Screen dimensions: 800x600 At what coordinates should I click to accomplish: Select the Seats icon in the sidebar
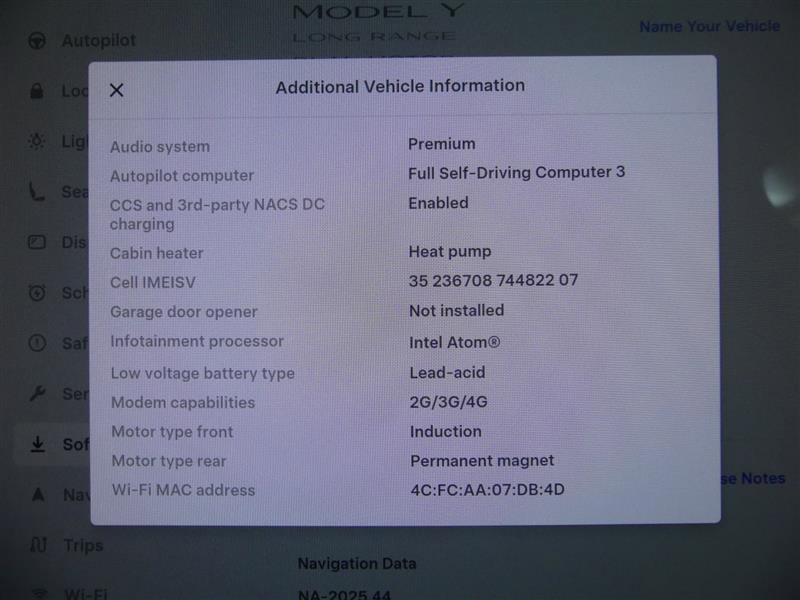click(36, 192)
